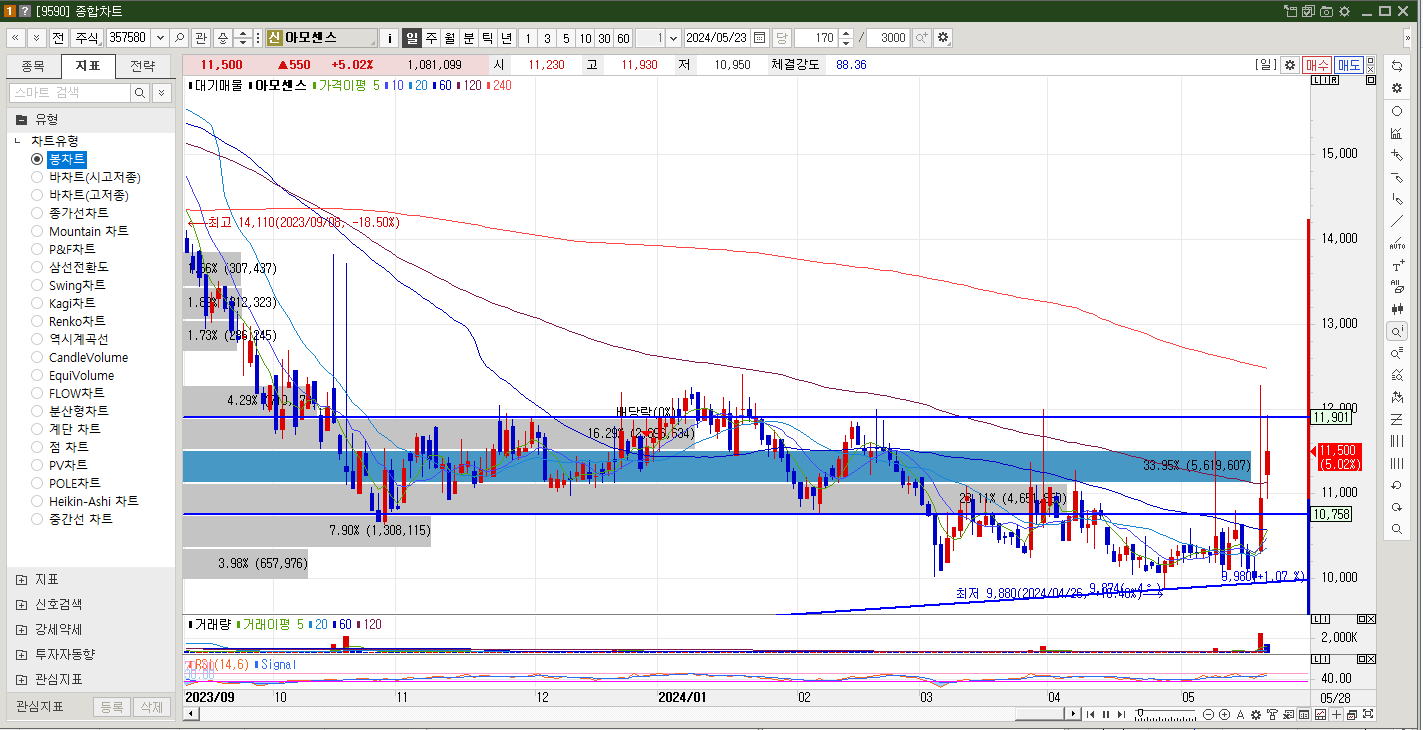Click the 60 interval button
1423x730 pixels.
623,38
